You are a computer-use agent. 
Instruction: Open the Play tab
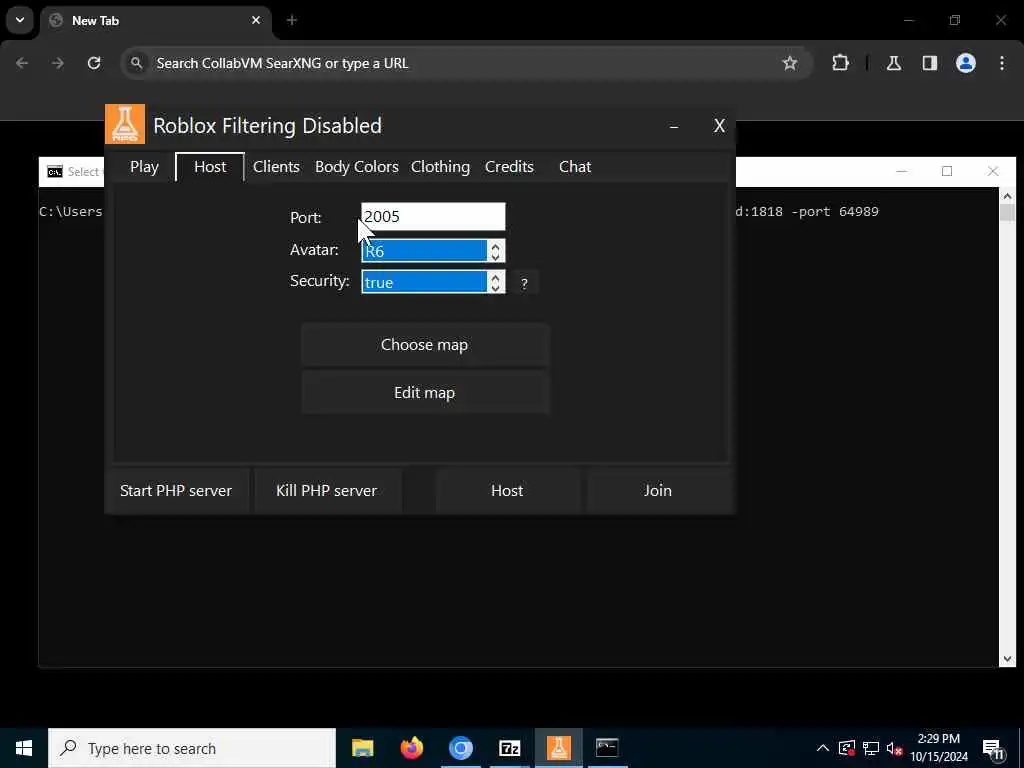click(144, 167)
